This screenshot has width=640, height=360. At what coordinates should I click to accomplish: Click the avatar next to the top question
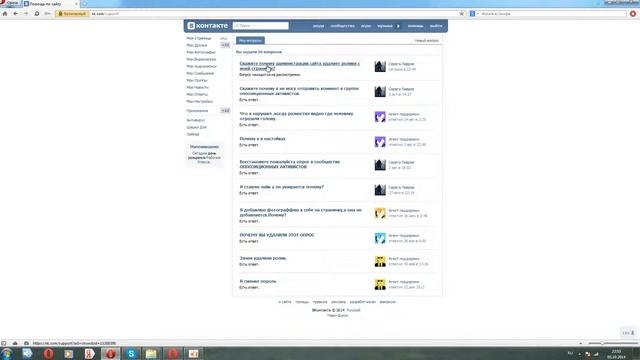pyautogui.click(x=380, y=67)
